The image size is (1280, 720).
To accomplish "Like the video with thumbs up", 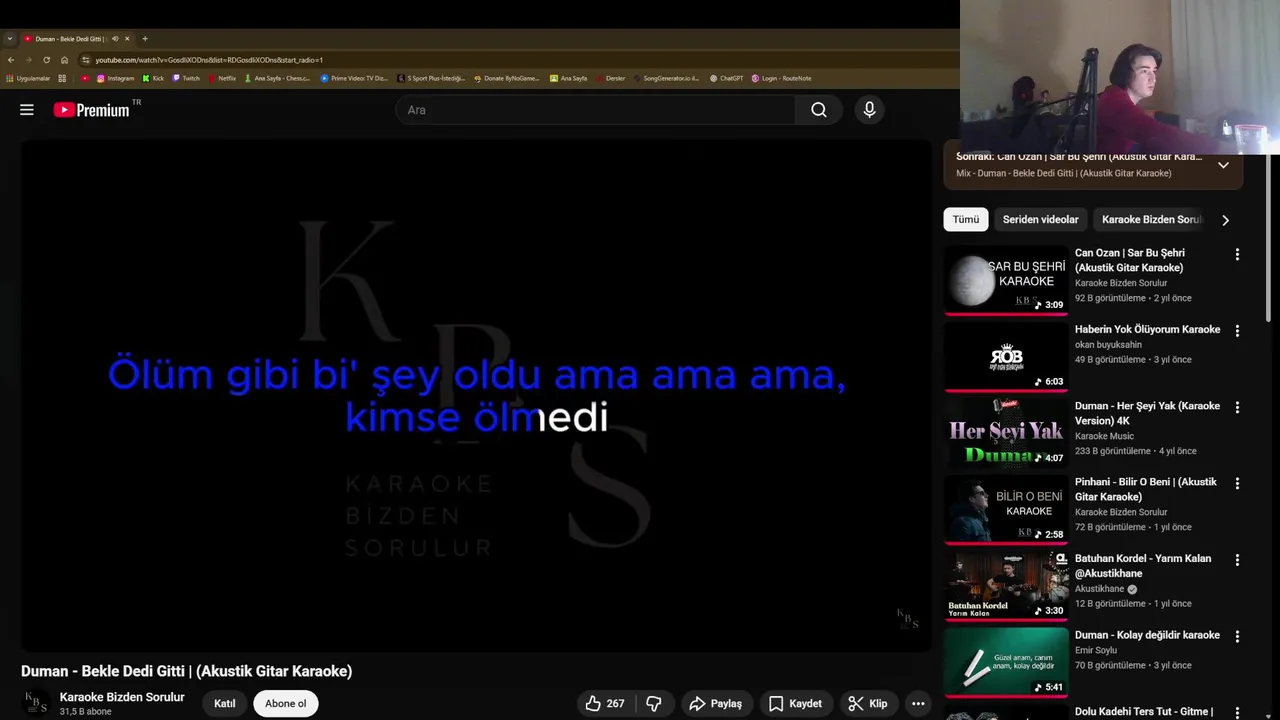I will tap(605, 704).
